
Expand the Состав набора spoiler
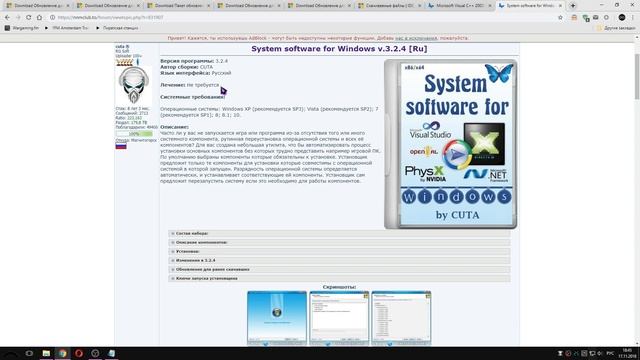click(339, 233)
